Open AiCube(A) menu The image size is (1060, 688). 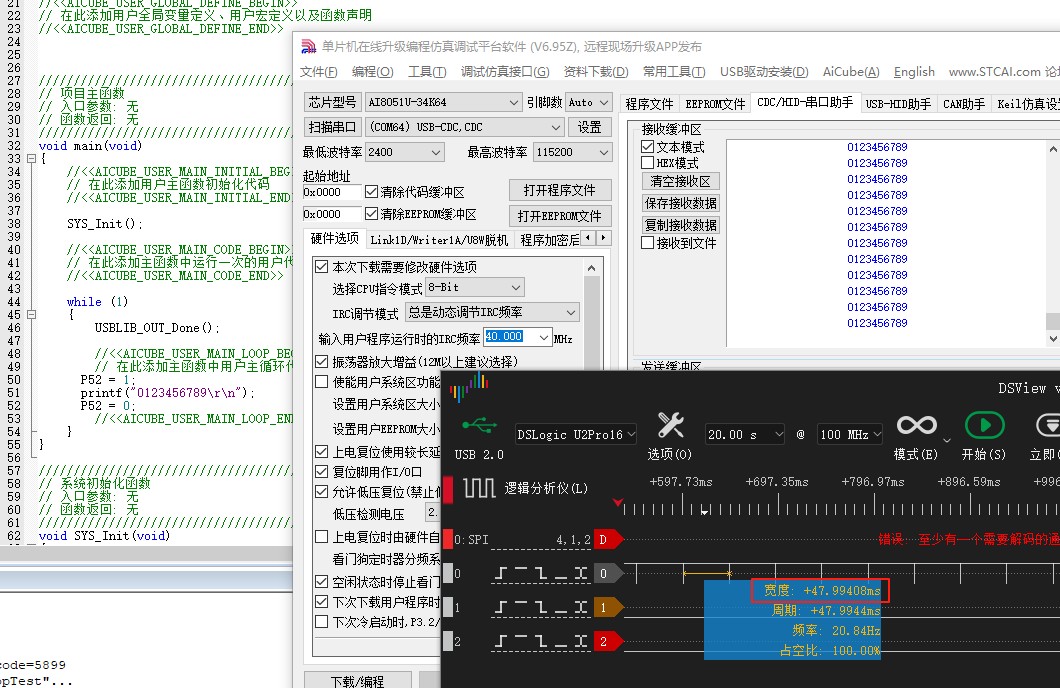(x=851, y=72)
